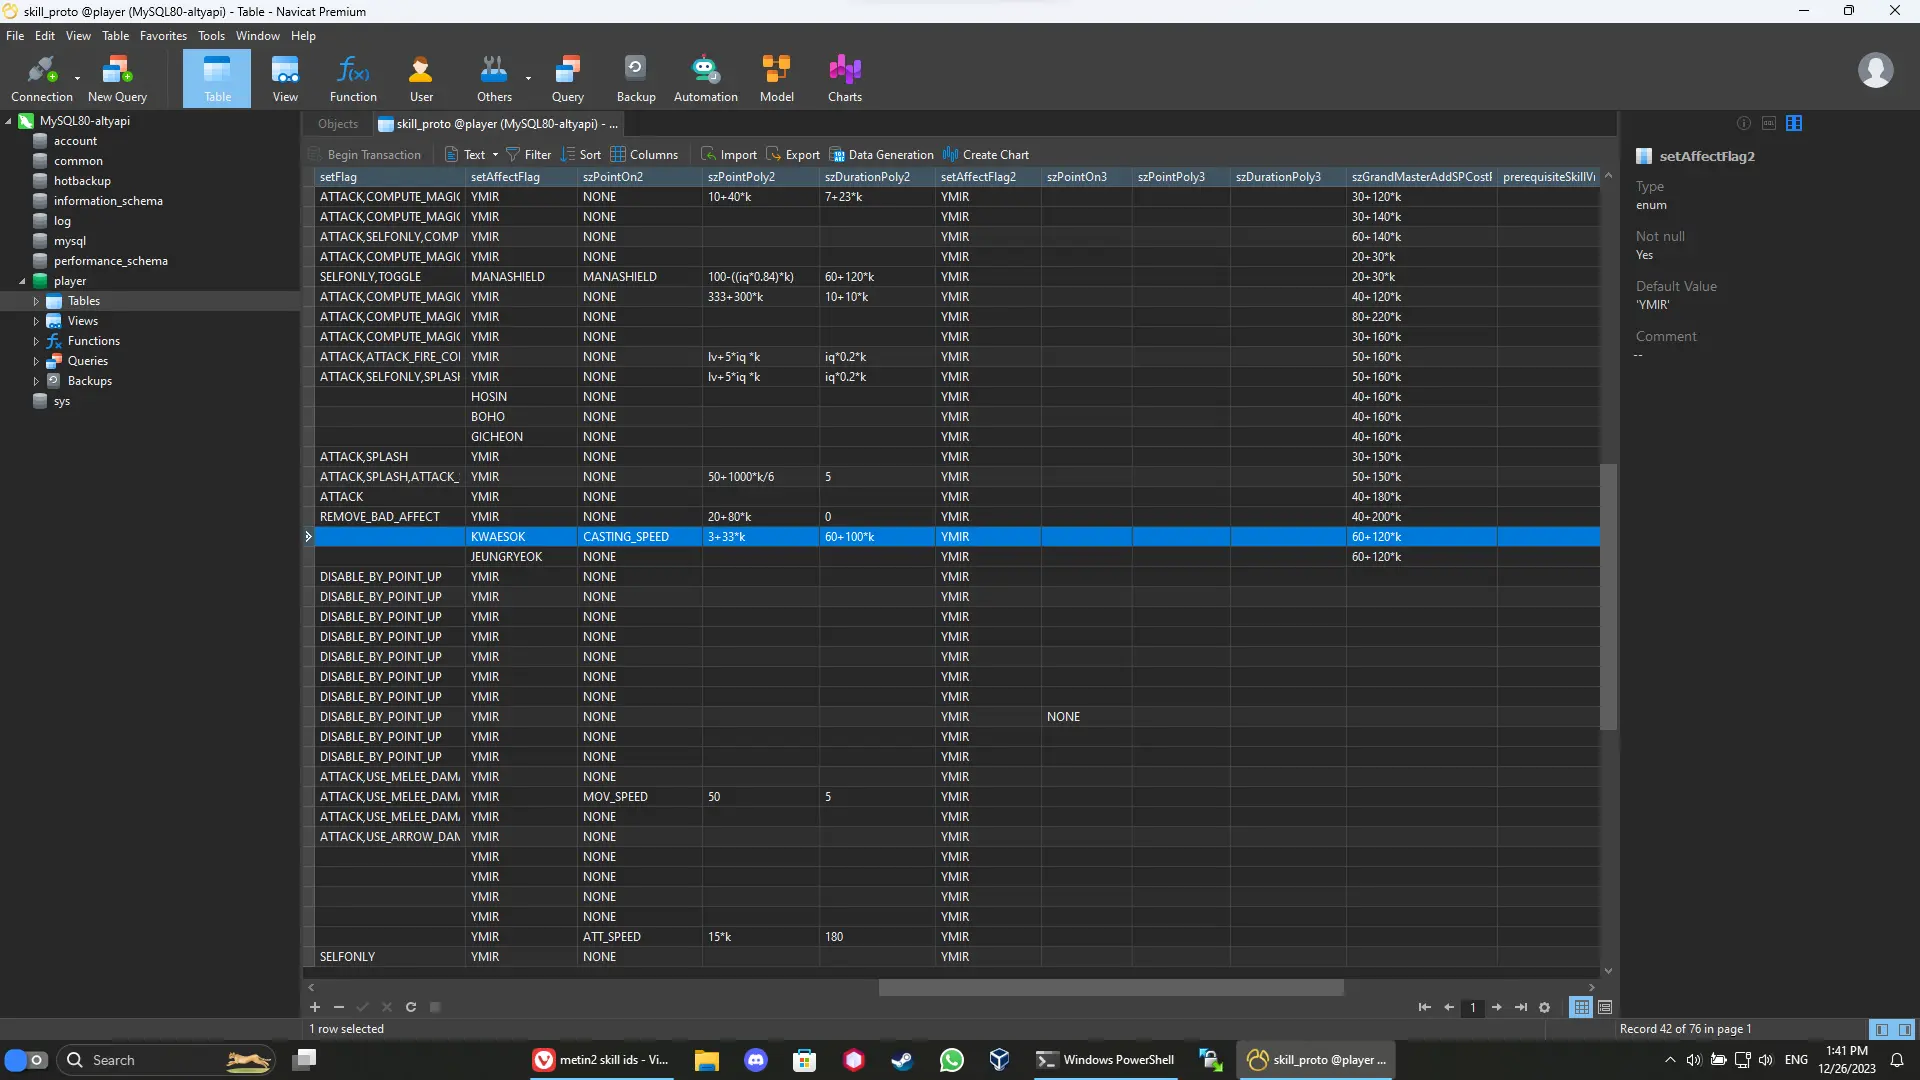The image size is (1920, 1080).
Task: Click the page number field
Action: tap(1472, 1007)
